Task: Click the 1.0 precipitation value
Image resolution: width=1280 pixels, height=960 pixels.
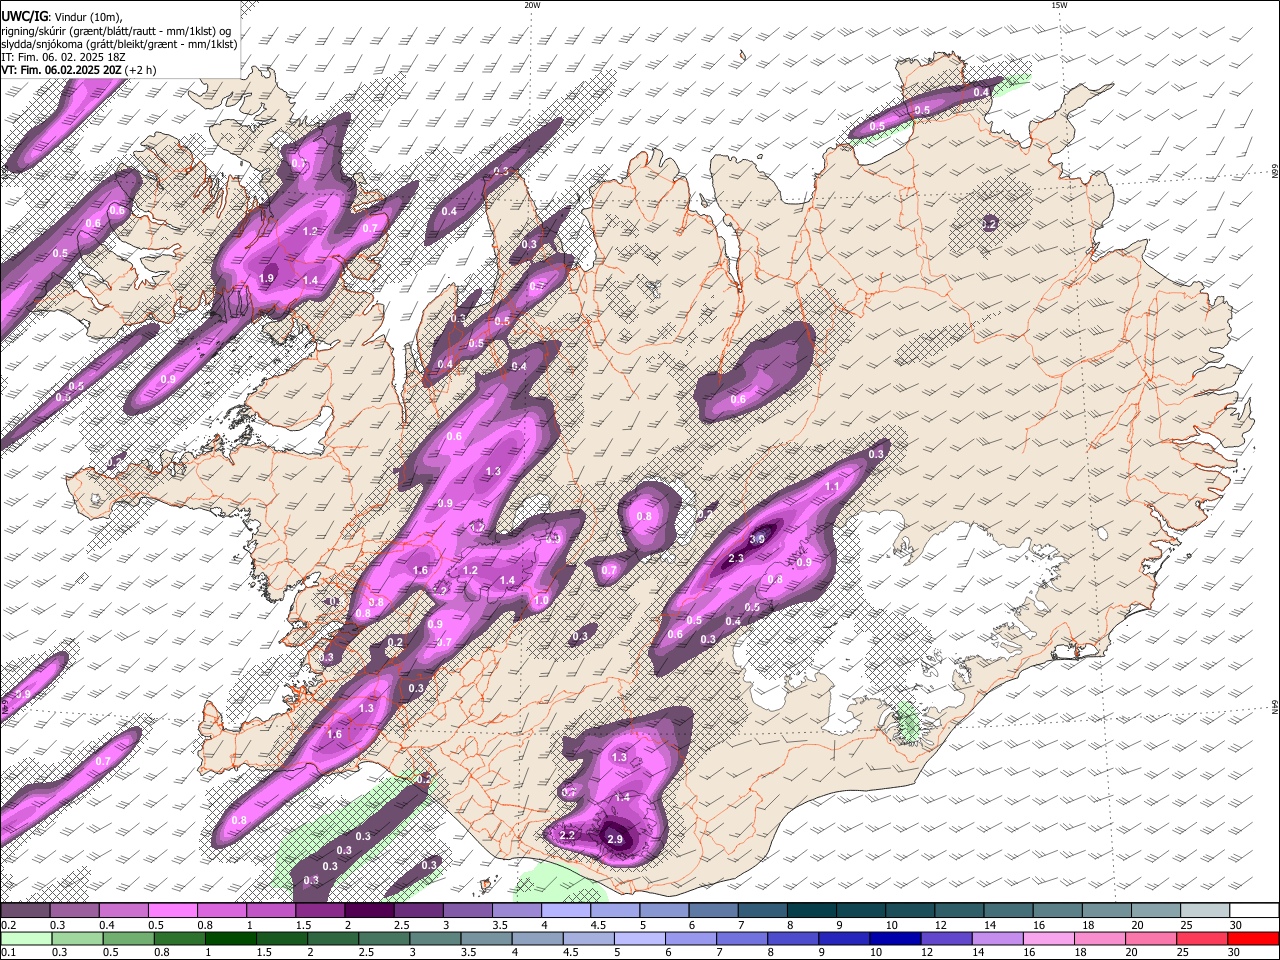Action: [x=541, y=600]
